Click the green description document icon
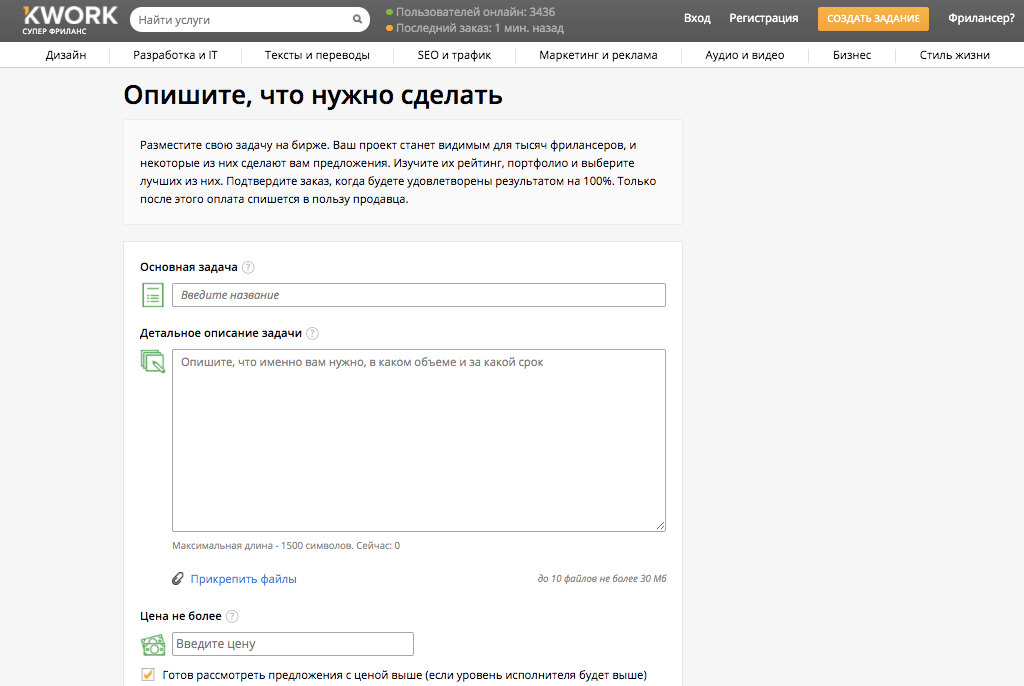 (153, 360)
